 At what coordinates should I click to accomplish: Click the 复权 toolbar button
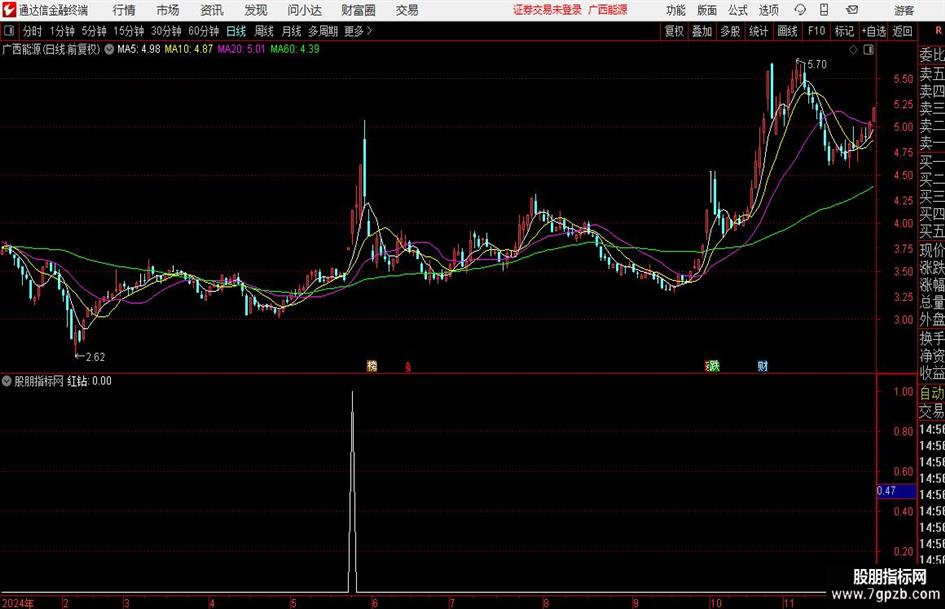pos(674,31)
